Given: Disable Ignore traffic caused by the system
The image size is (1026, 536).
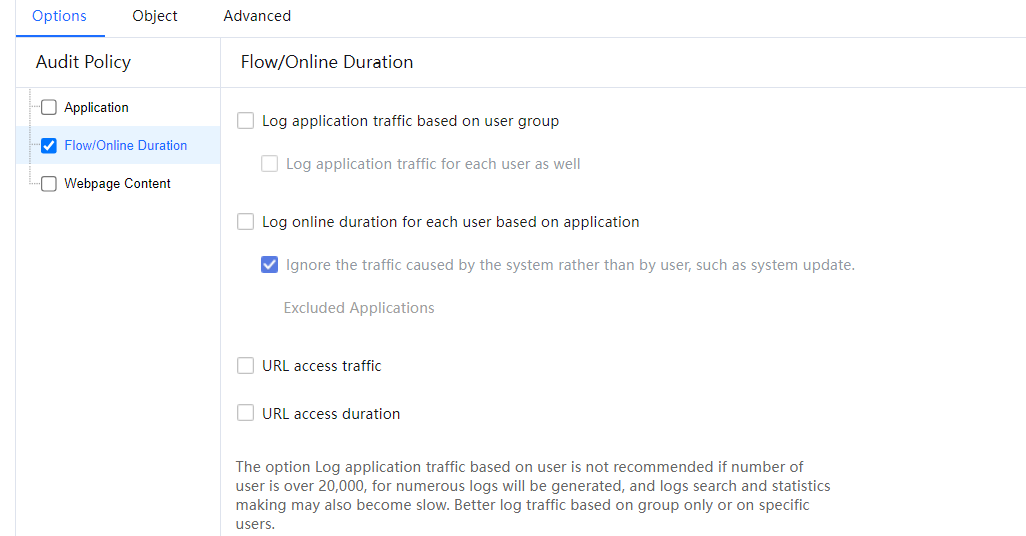Looking at the screenshot, I should point(270,265).
